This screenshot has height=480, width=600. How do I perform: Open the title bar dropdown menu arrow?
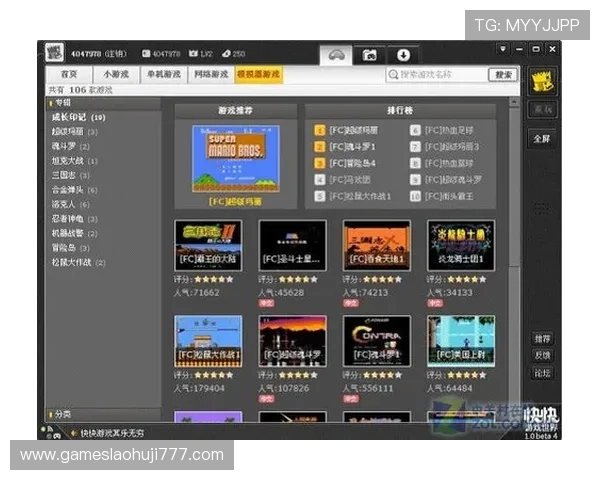(x=502, y=49)
